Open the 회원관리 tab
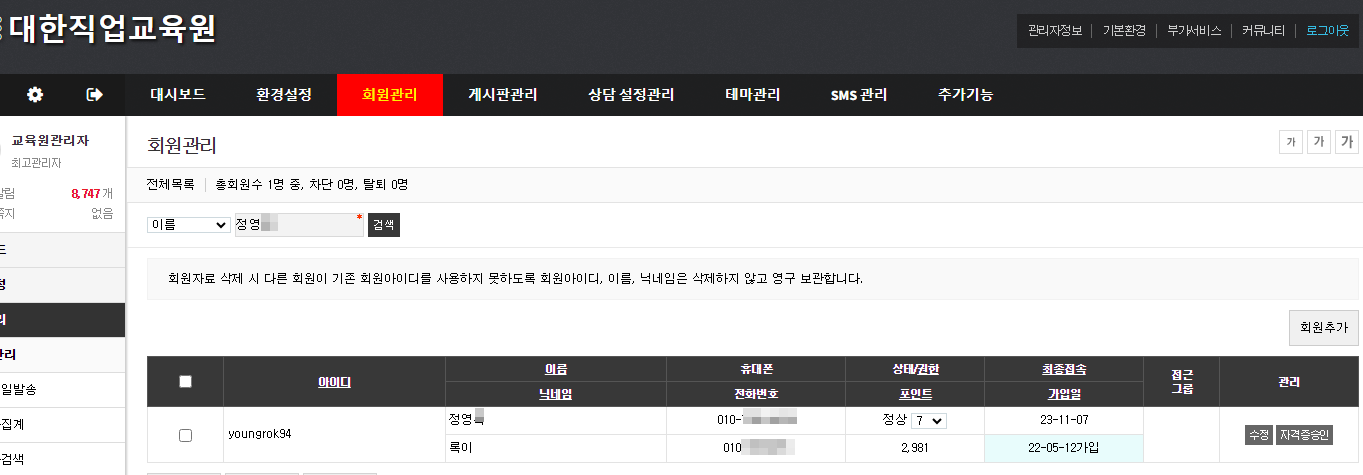 (x=389, y=95)
